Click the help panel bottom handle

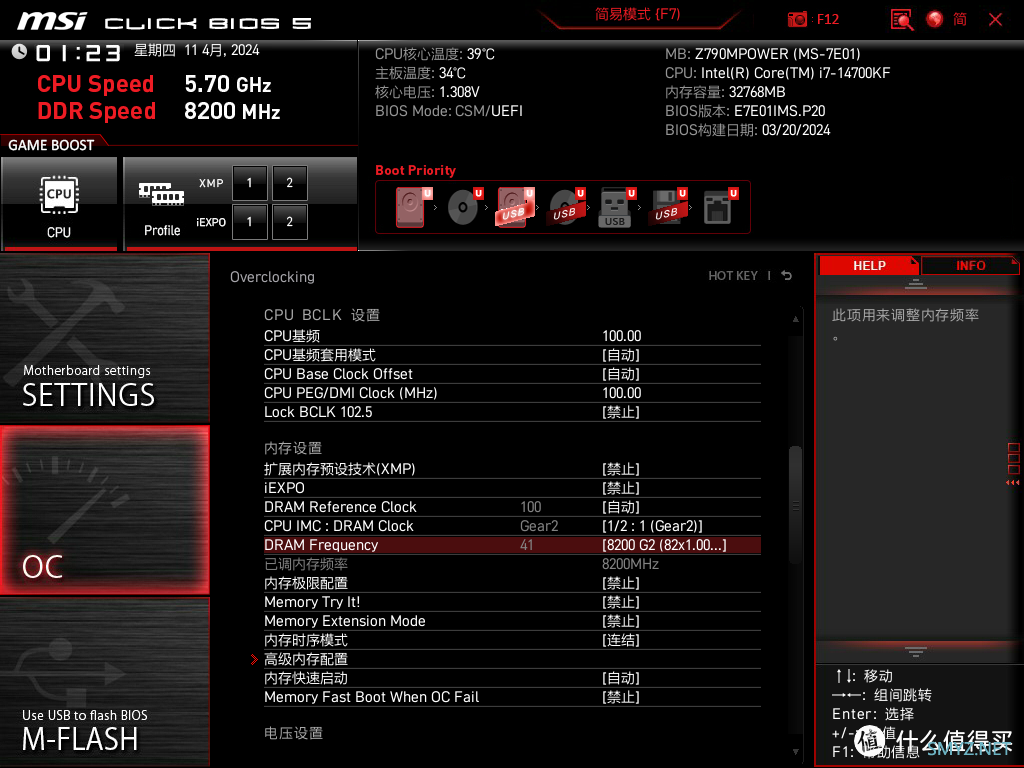[916, 651]
